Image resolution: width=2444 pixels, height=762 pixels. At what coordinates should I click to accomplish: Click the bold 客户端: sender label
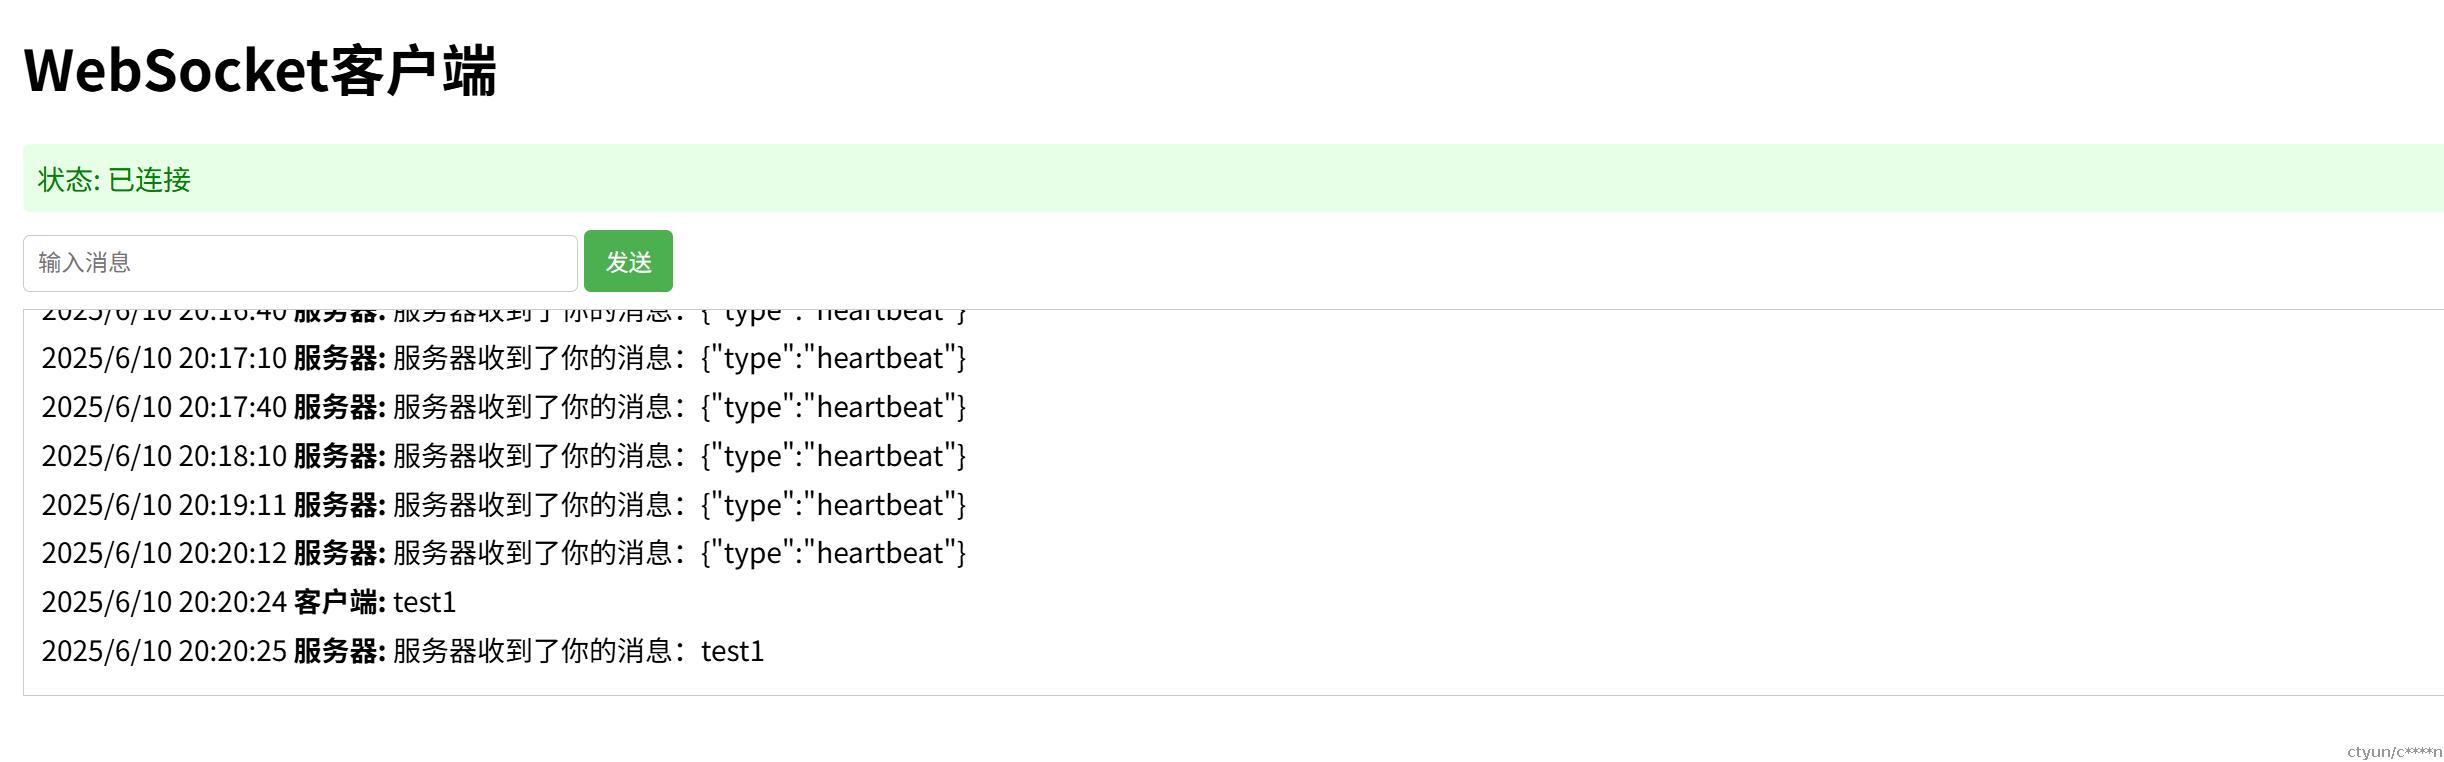pos(339,602)
